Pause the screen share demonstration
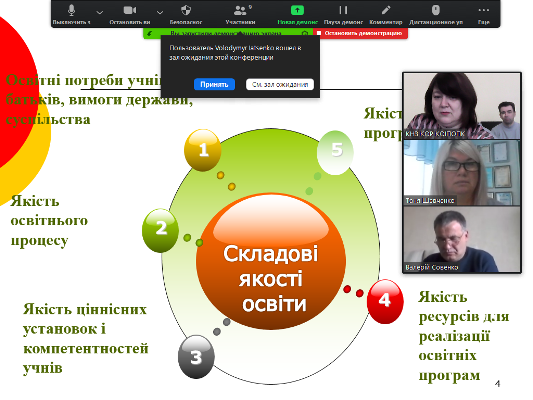Screen dimensions: 533x400 pos(343,14)
